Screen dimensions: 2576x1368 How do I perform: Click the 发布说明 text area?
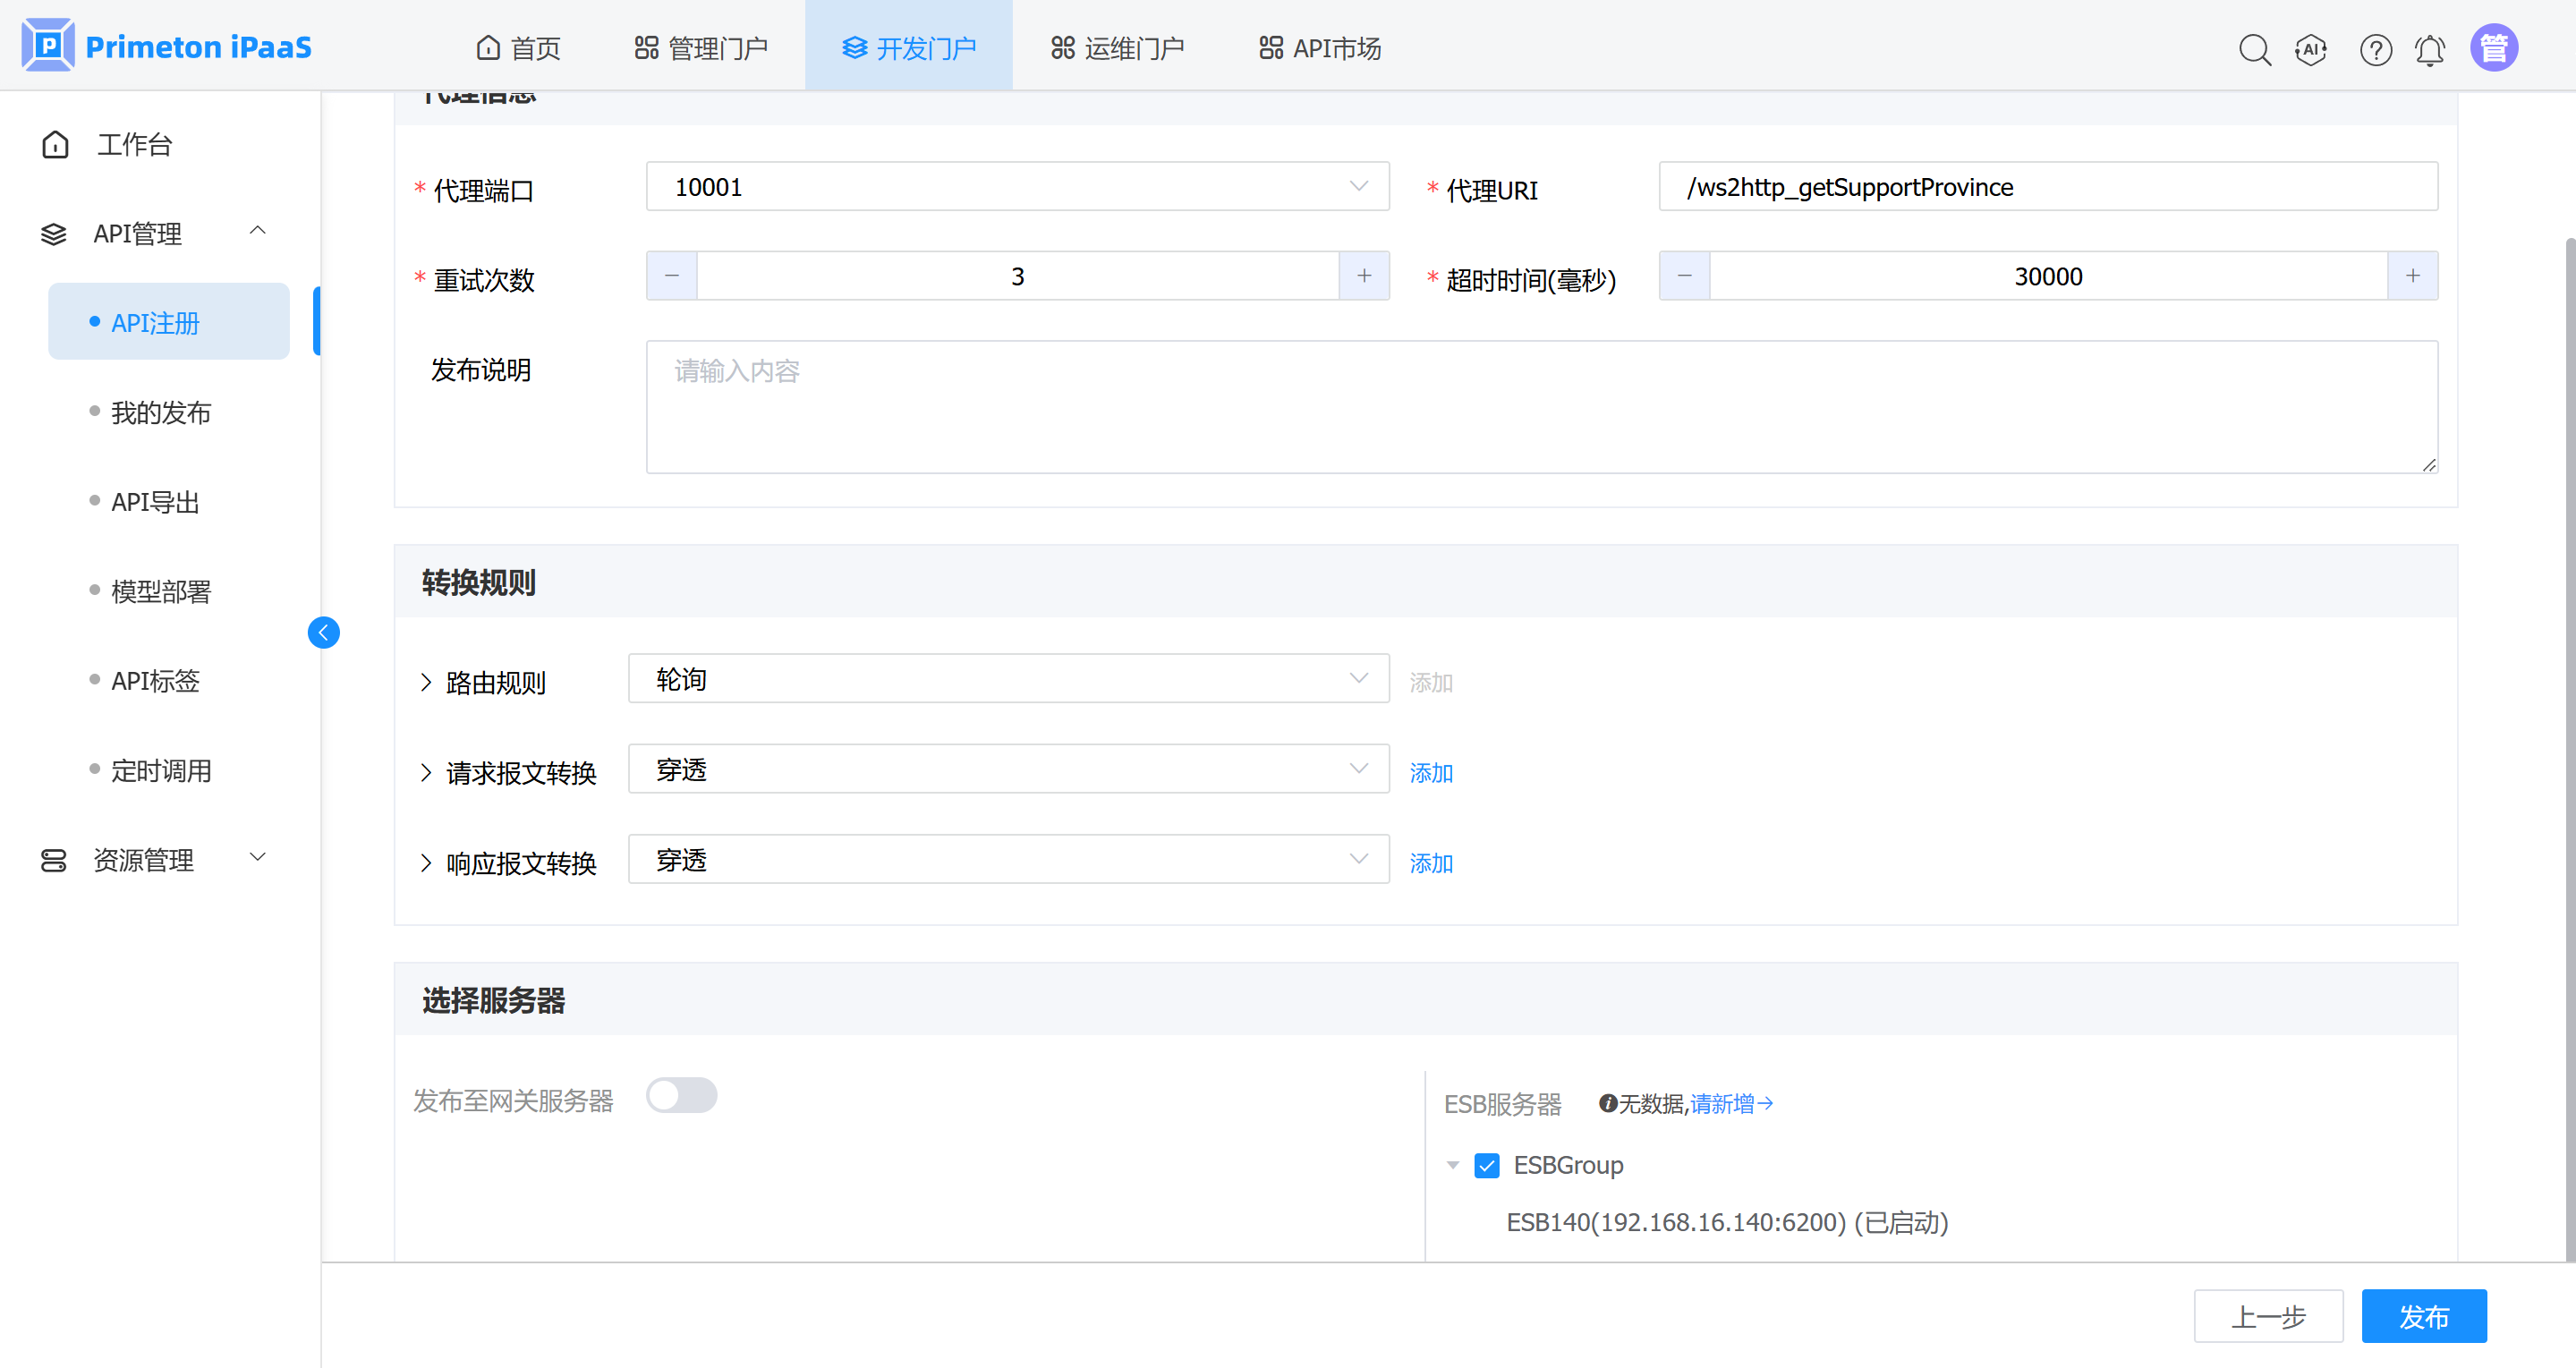(x=1540, y=407)
